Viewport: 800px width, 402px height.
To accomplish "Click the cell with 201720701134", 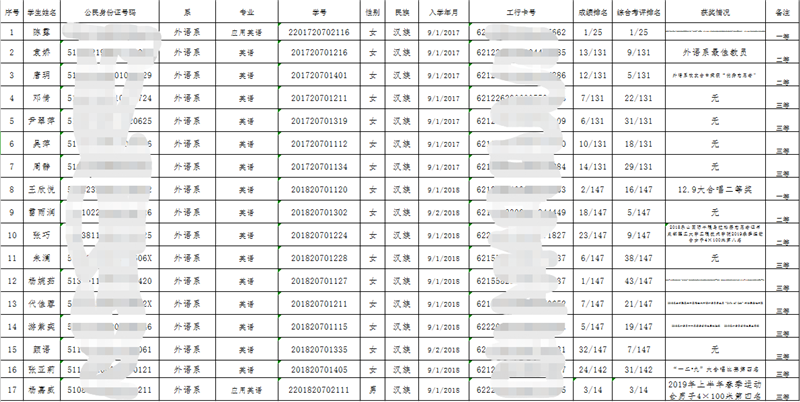I will click(x=319, y=167).
